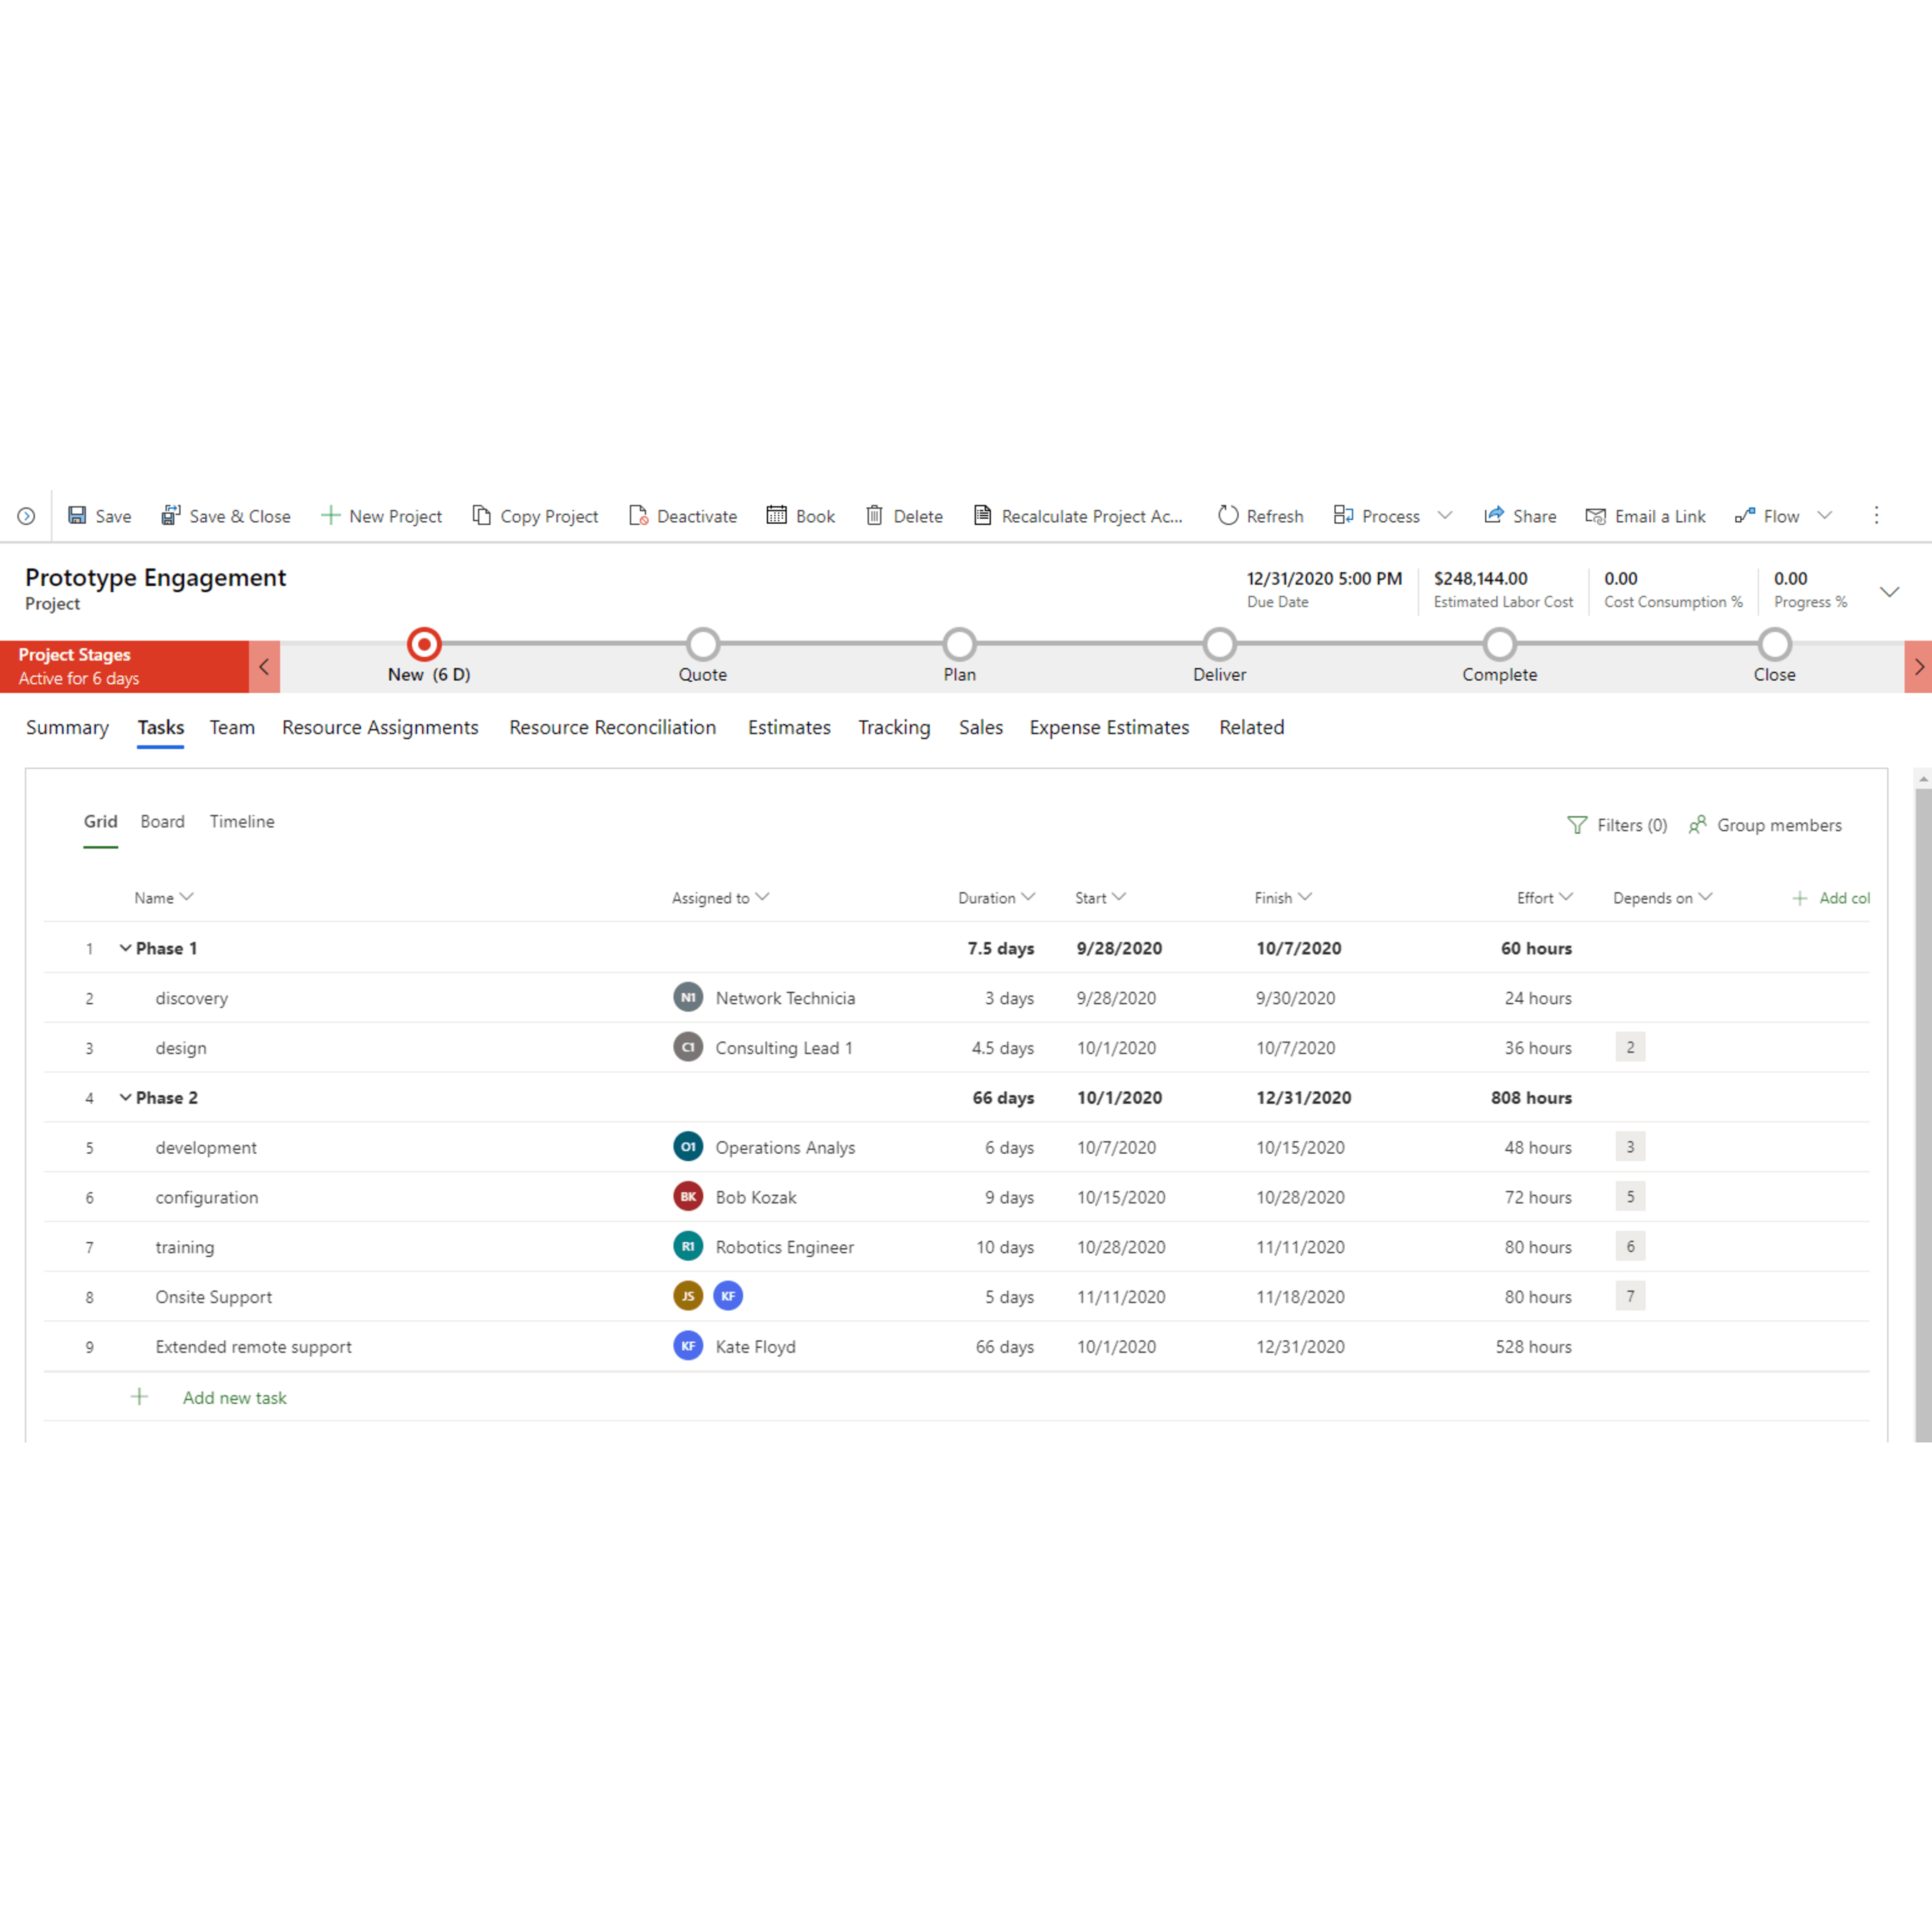
Task: Click the Save icon in command bar
Action: pyautogui.click(x=77, y=515)
